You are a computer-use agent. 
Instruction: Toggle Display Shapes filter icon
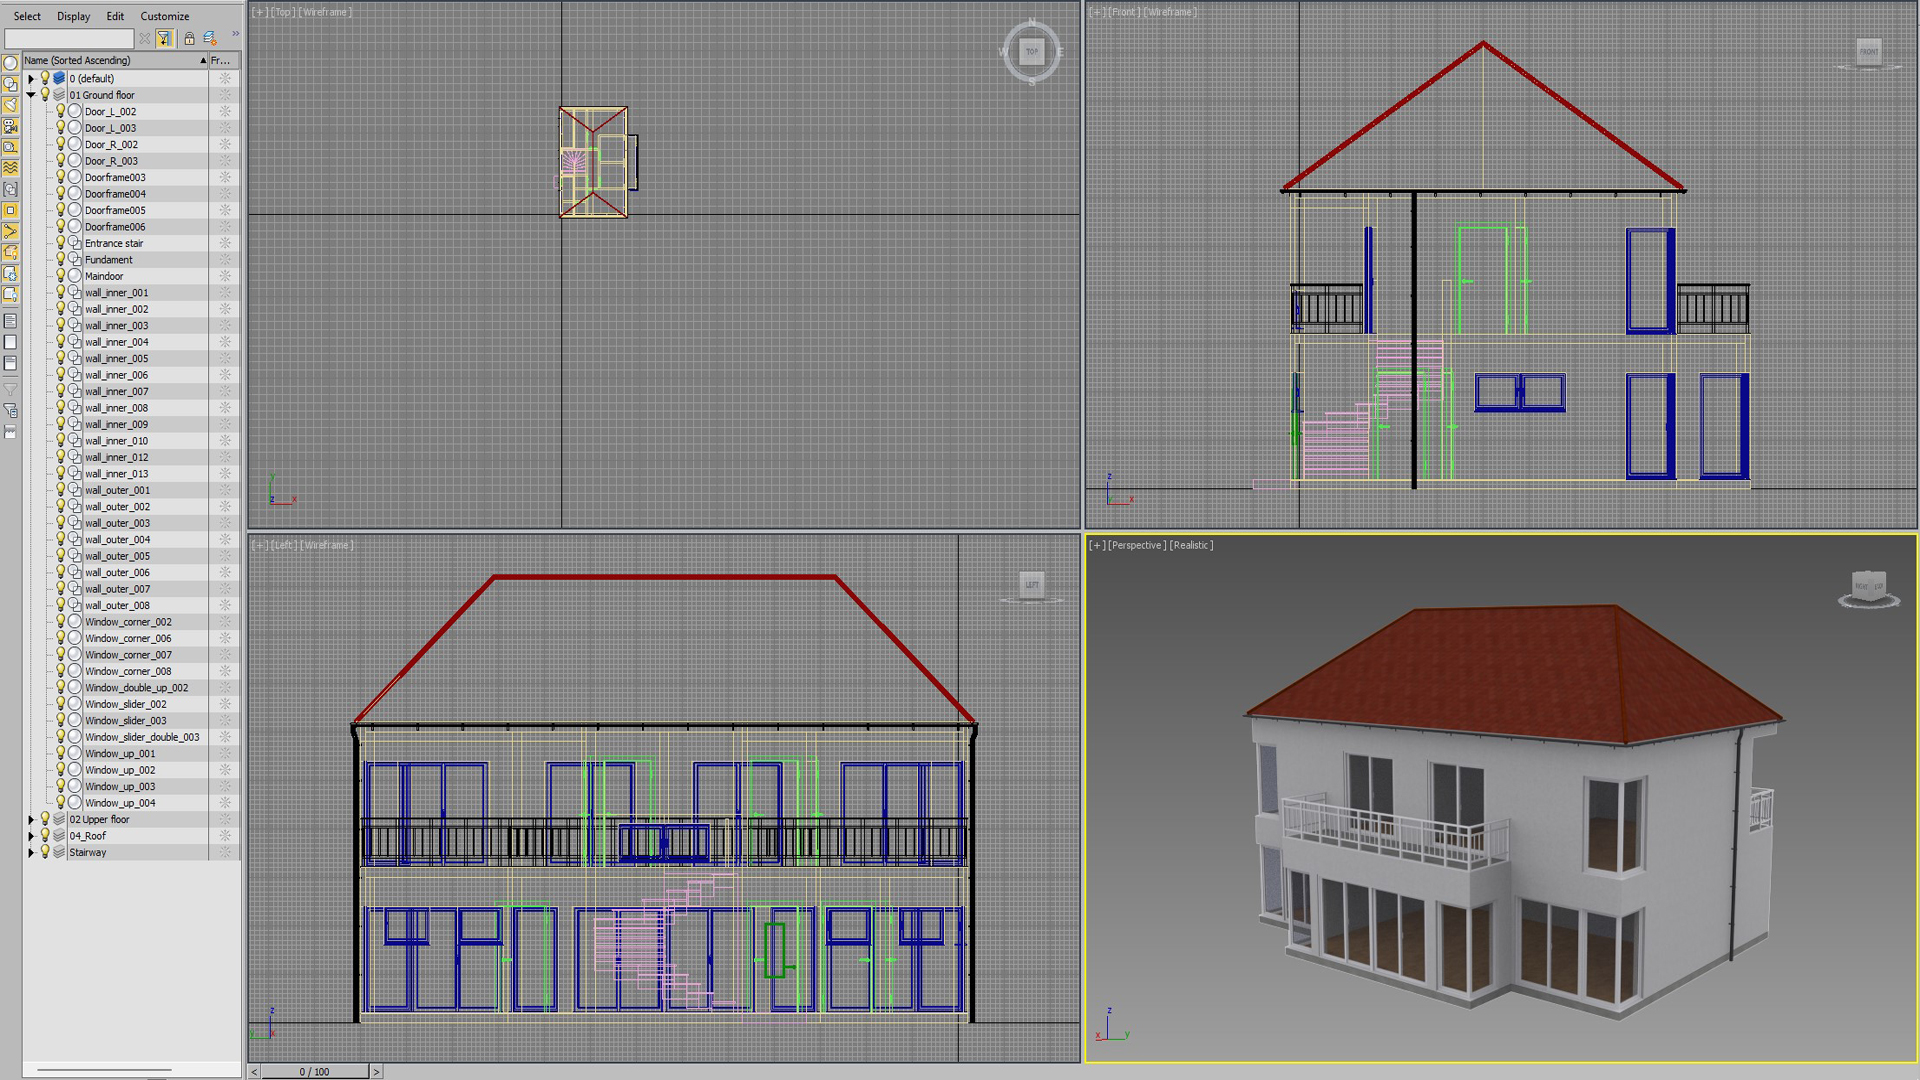[x=10, y=84]
